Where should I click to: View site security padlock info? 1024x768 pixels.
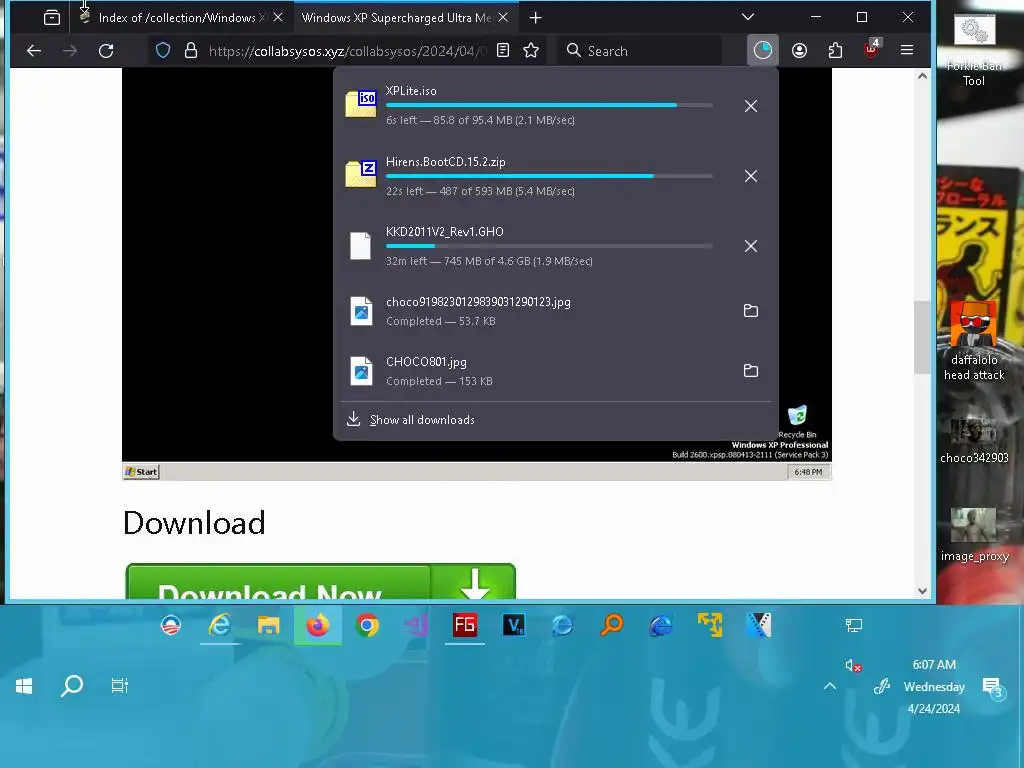coord(191,50)
